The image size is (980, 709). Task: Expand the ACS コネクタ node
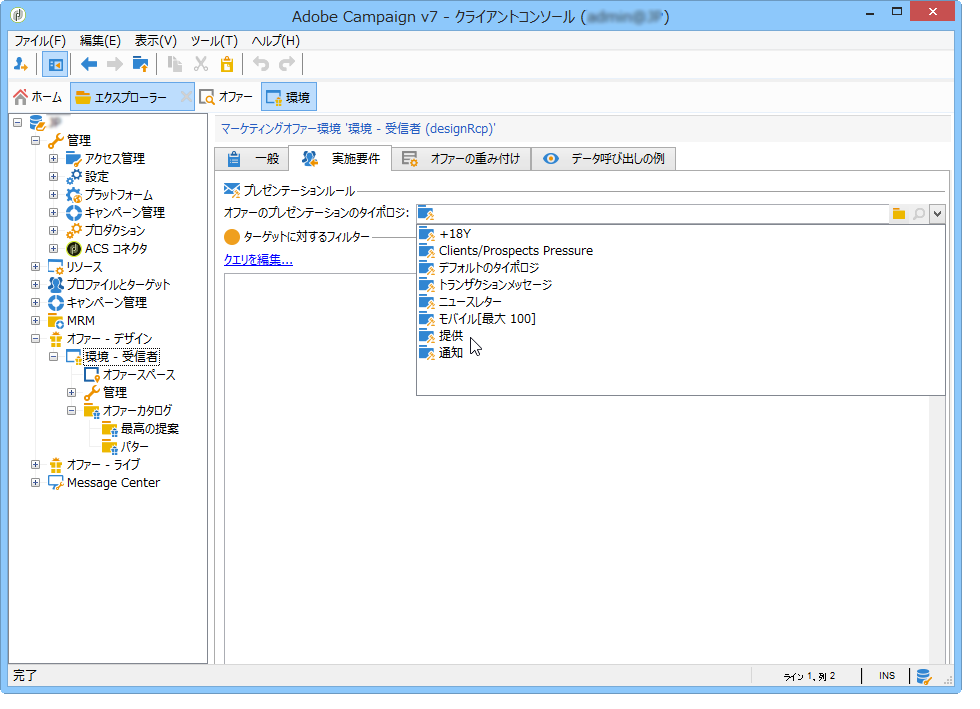[x=54, y=249]
